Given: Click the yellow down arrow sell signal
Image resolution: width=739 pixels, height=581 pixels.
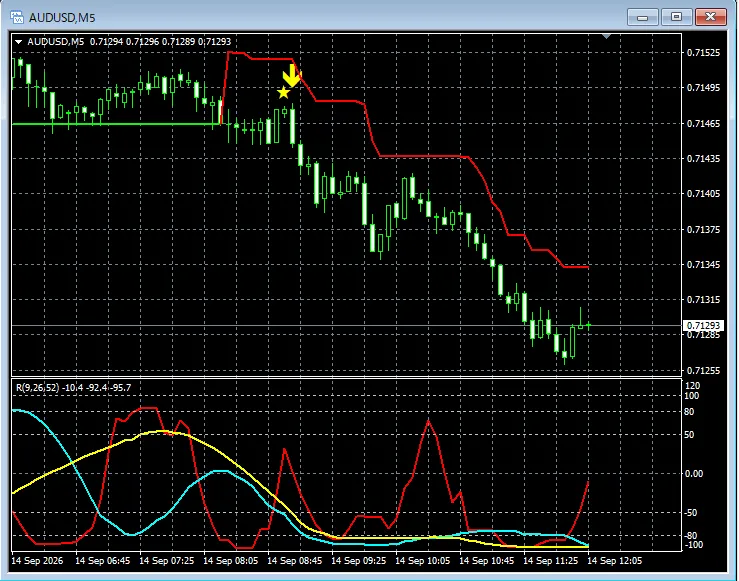Looking at the screenshot, I should click(x=292, y=76).
